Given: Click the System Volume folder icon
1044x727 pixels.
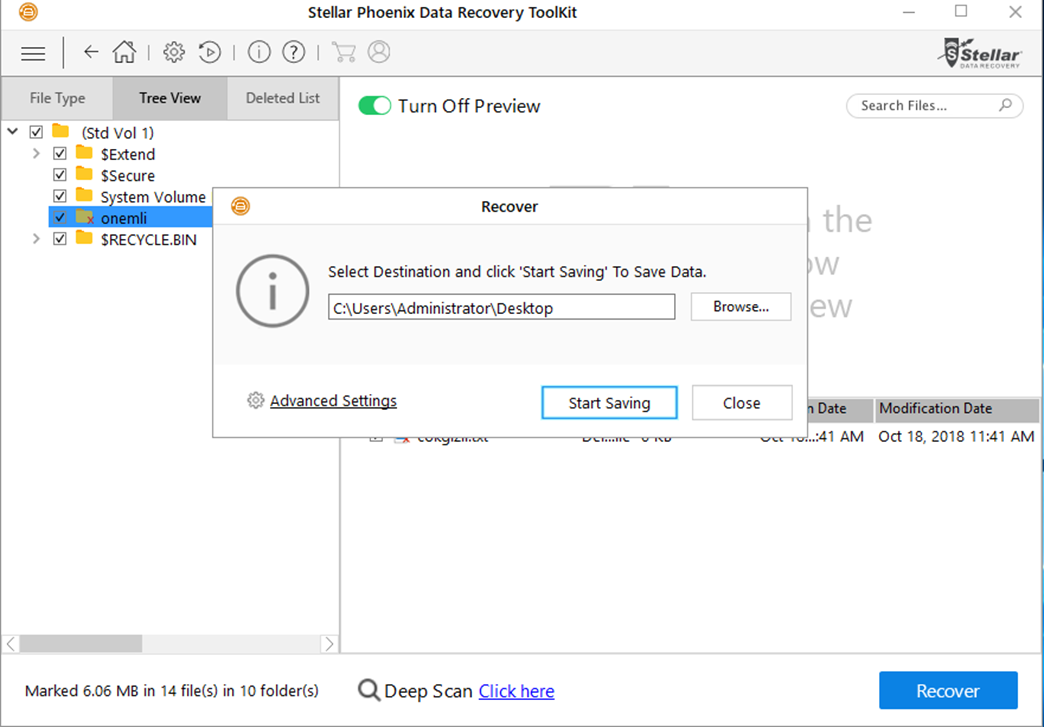Looking at the screenshot, I should (x=84, y=196).
